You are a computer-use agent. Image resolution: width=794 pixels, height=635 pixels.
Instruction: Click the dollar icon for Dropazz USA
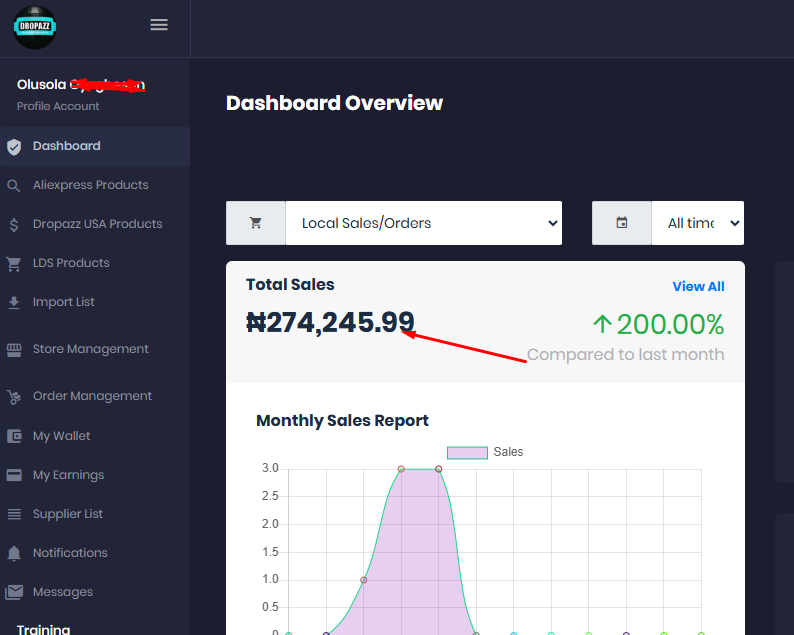click(x=14, y=225)
